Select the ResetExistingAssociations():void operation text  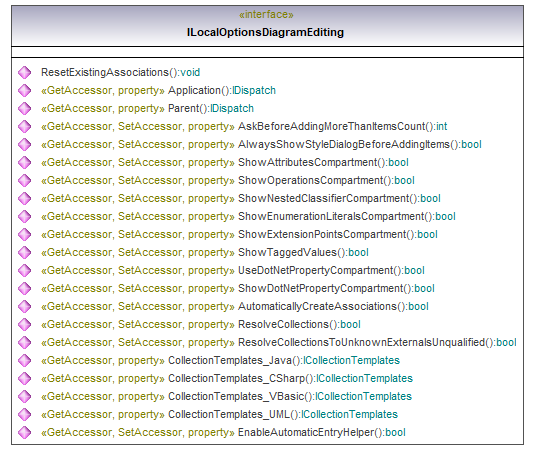tap(121, 72)
